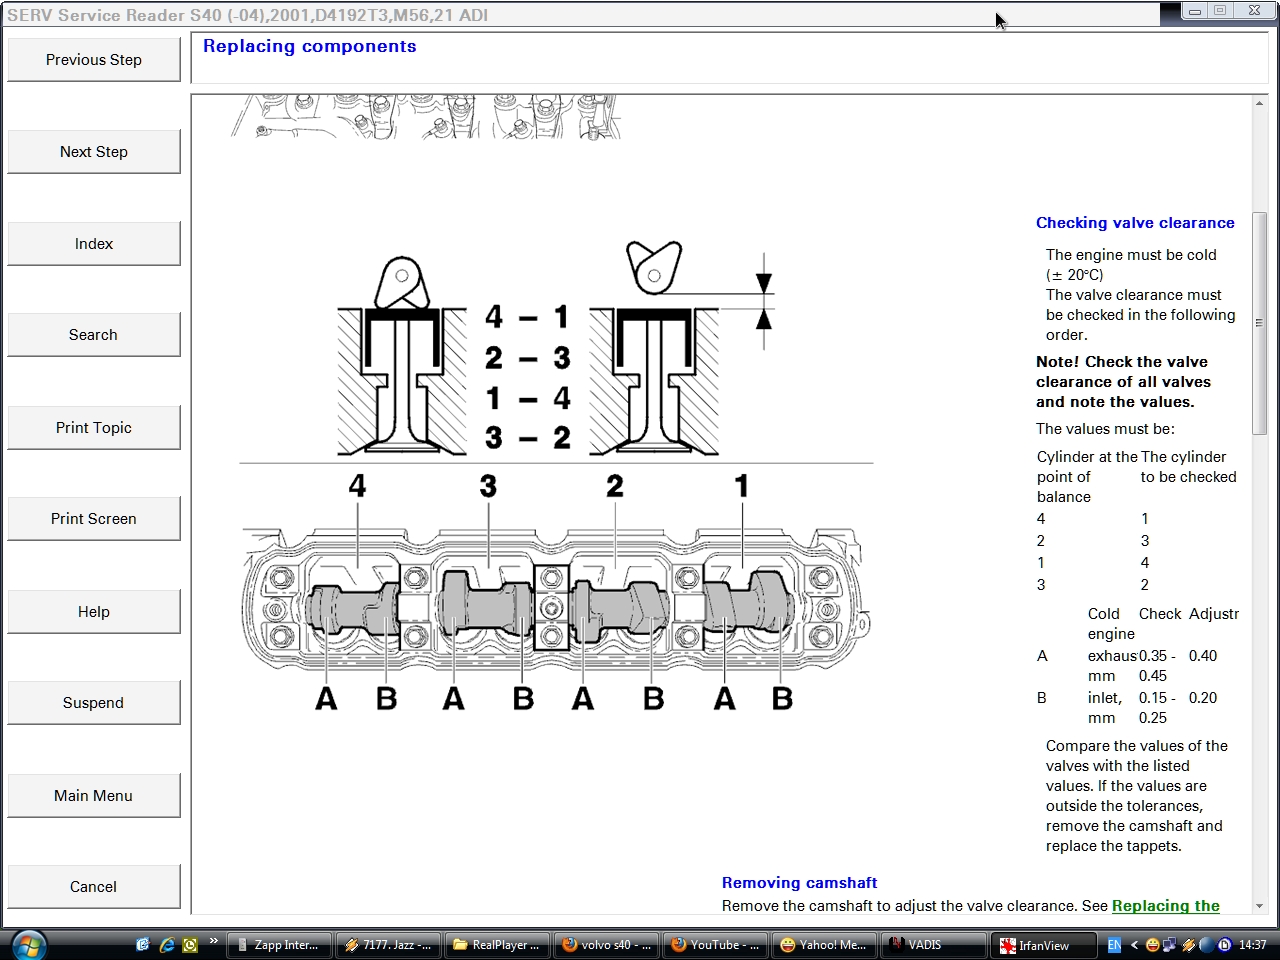Click the EN language indicator in tray
1280x960 pixels.
tap(1114, 945)
